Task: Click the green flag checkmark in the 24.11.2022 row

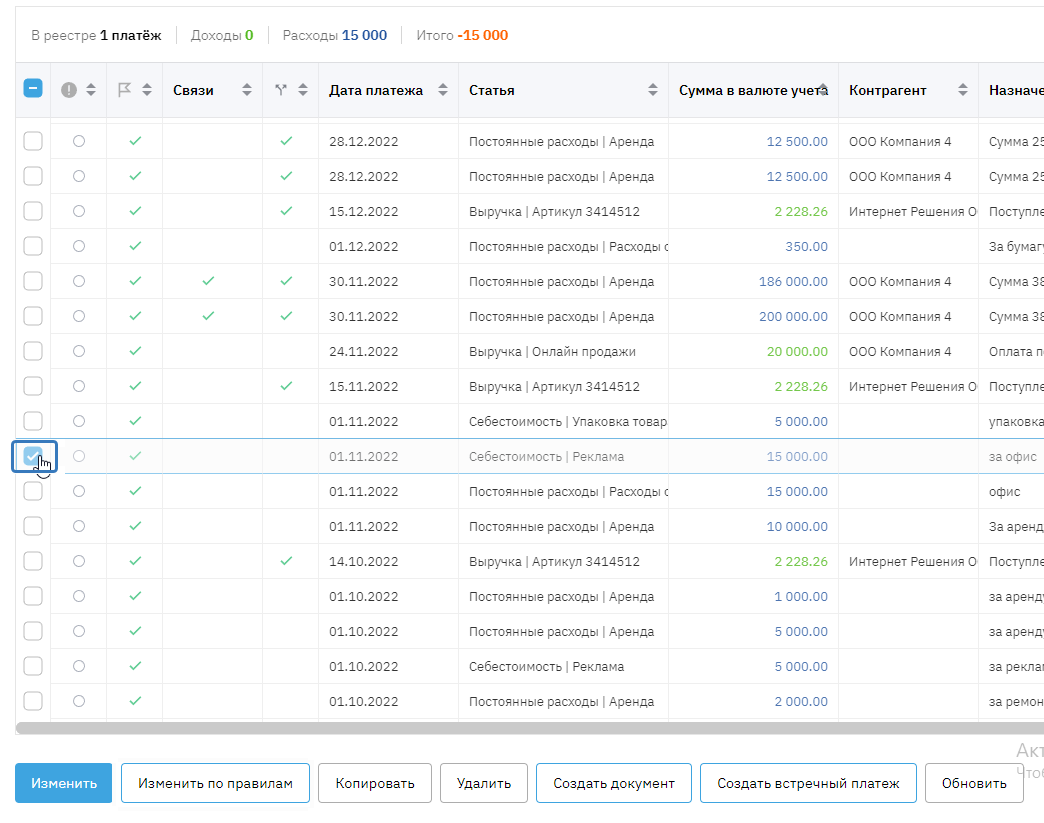Action: pyautogui.click(x=135, y=351)
